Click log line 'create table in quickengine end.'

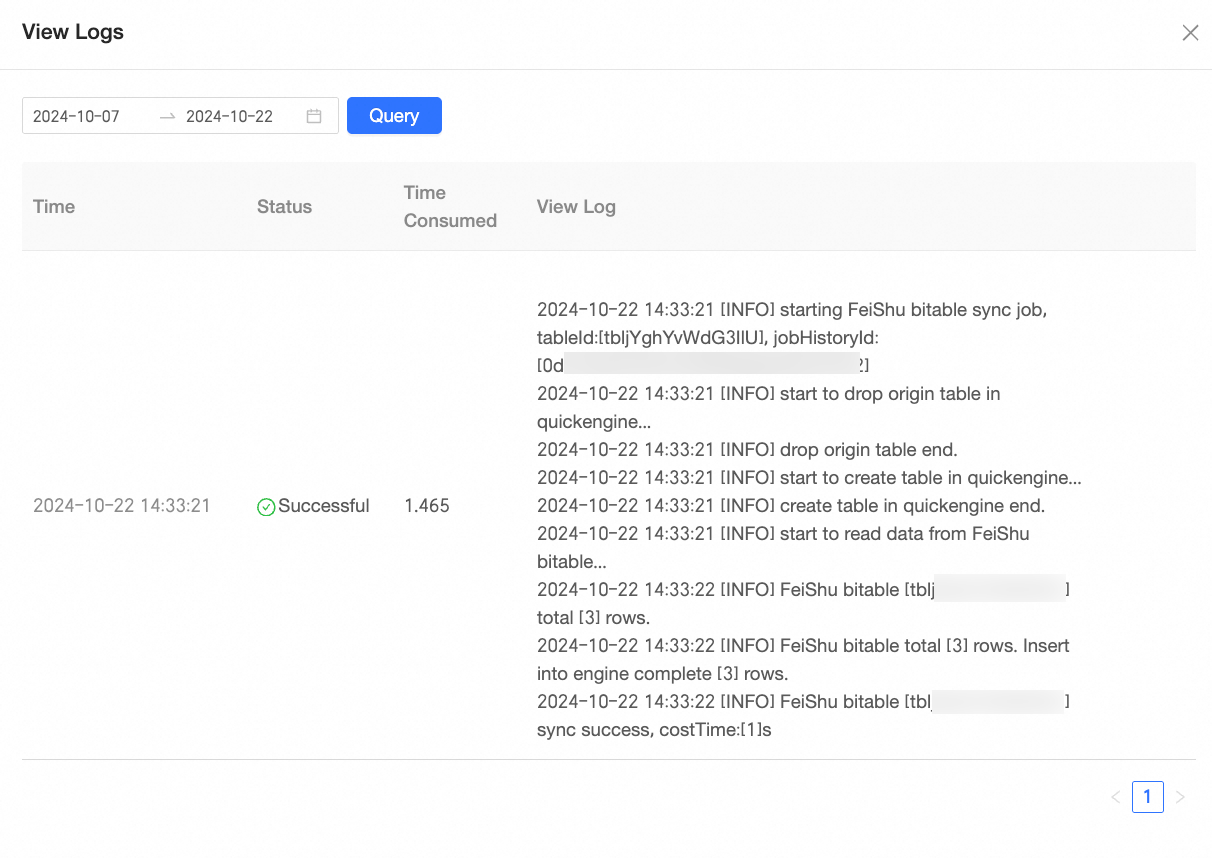pyautogui.click(x=791, y=506)
